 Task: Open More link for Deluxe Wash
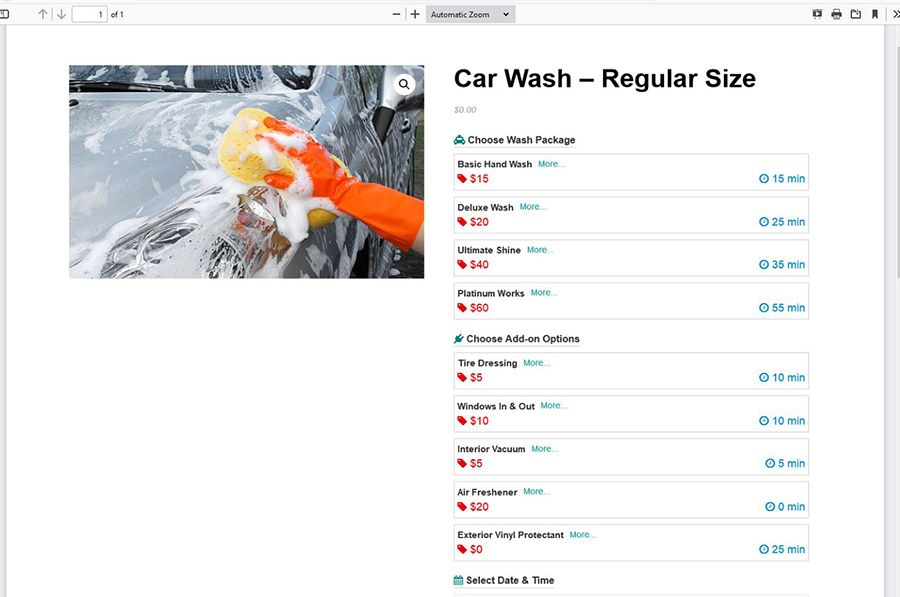point(533,207)
